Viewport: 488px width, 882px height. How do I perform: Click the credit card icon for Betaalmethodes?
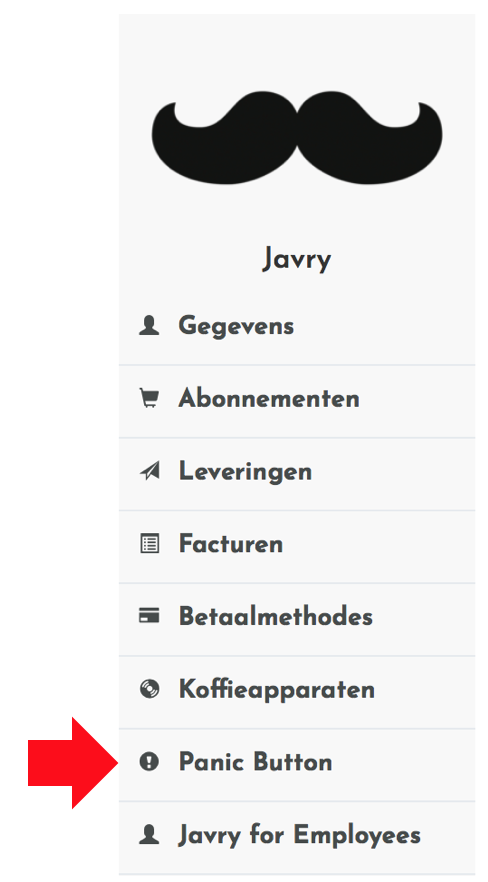point(149,616)
